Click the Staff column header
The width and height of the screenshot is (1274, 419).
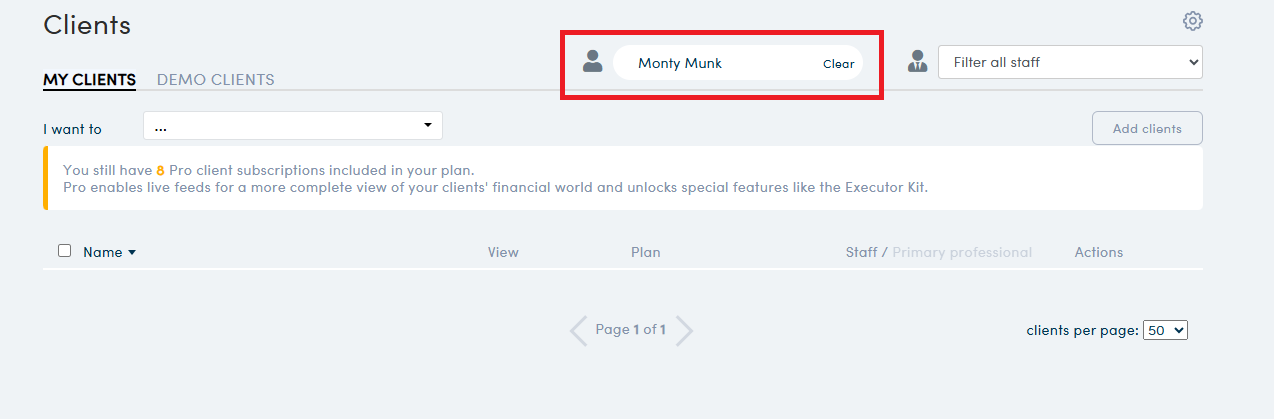[x=861, y=252]
